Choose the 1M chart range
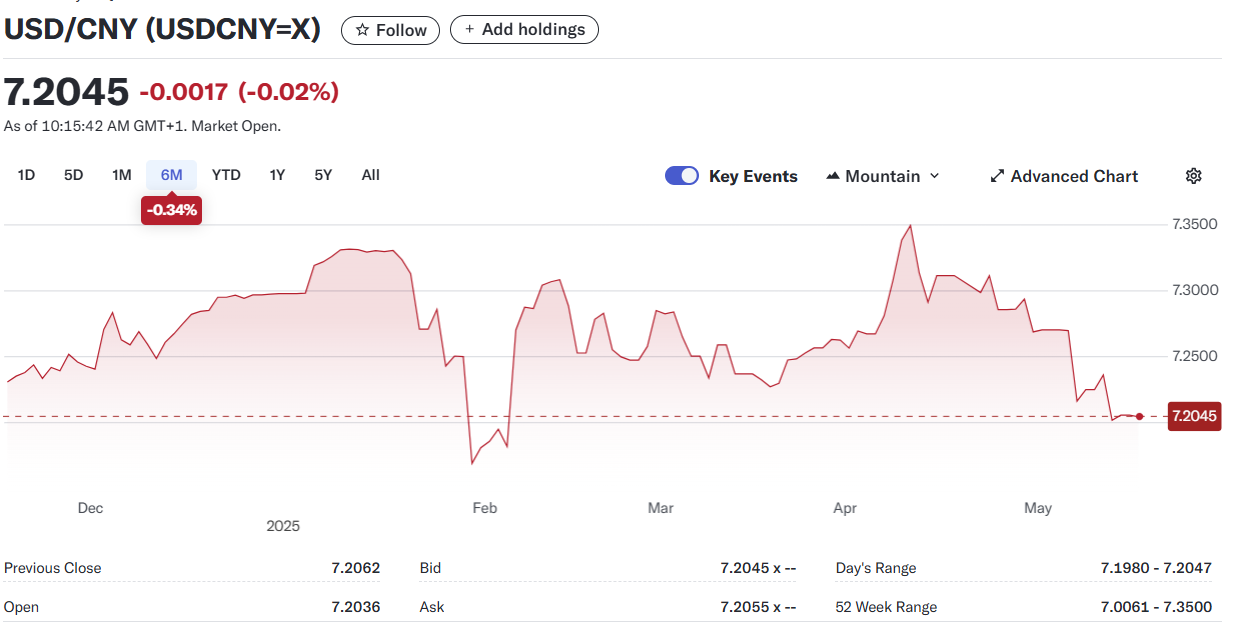The width and height of the screenshot is (1235, 636). tap(121, 175)
